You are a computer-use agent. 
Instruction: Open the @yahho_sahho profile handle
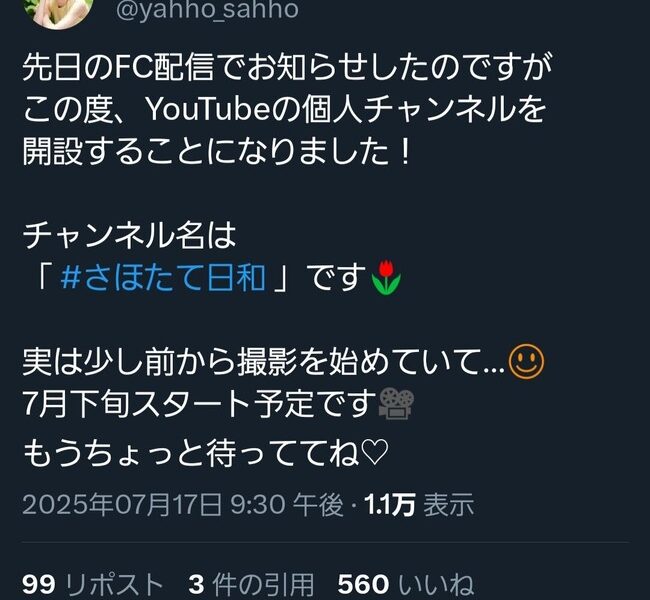[207, 10]
